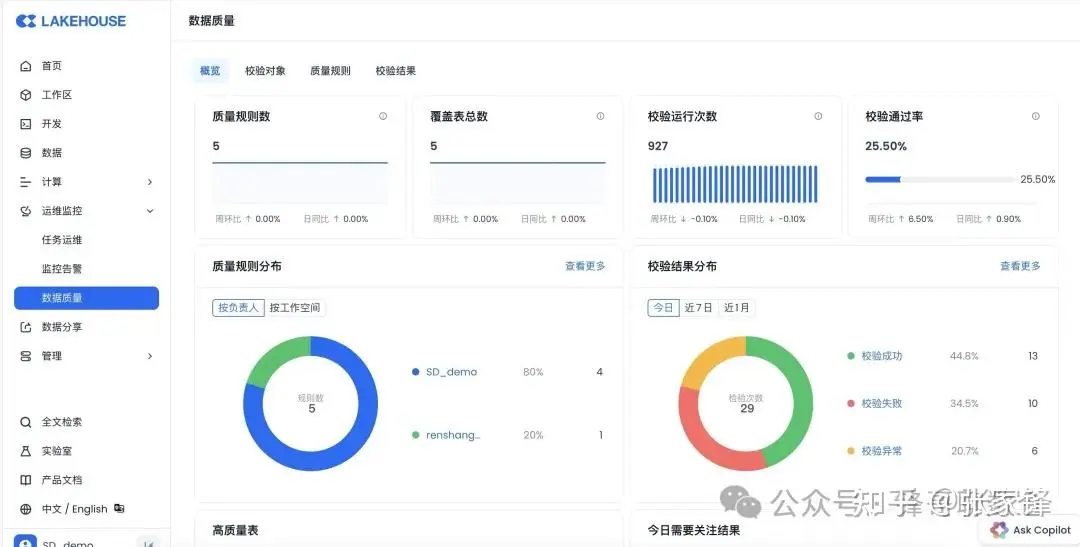Viewport: 1080px width, 547px height.
Task: Click the SD_demo user avatar
Action: 26,541
